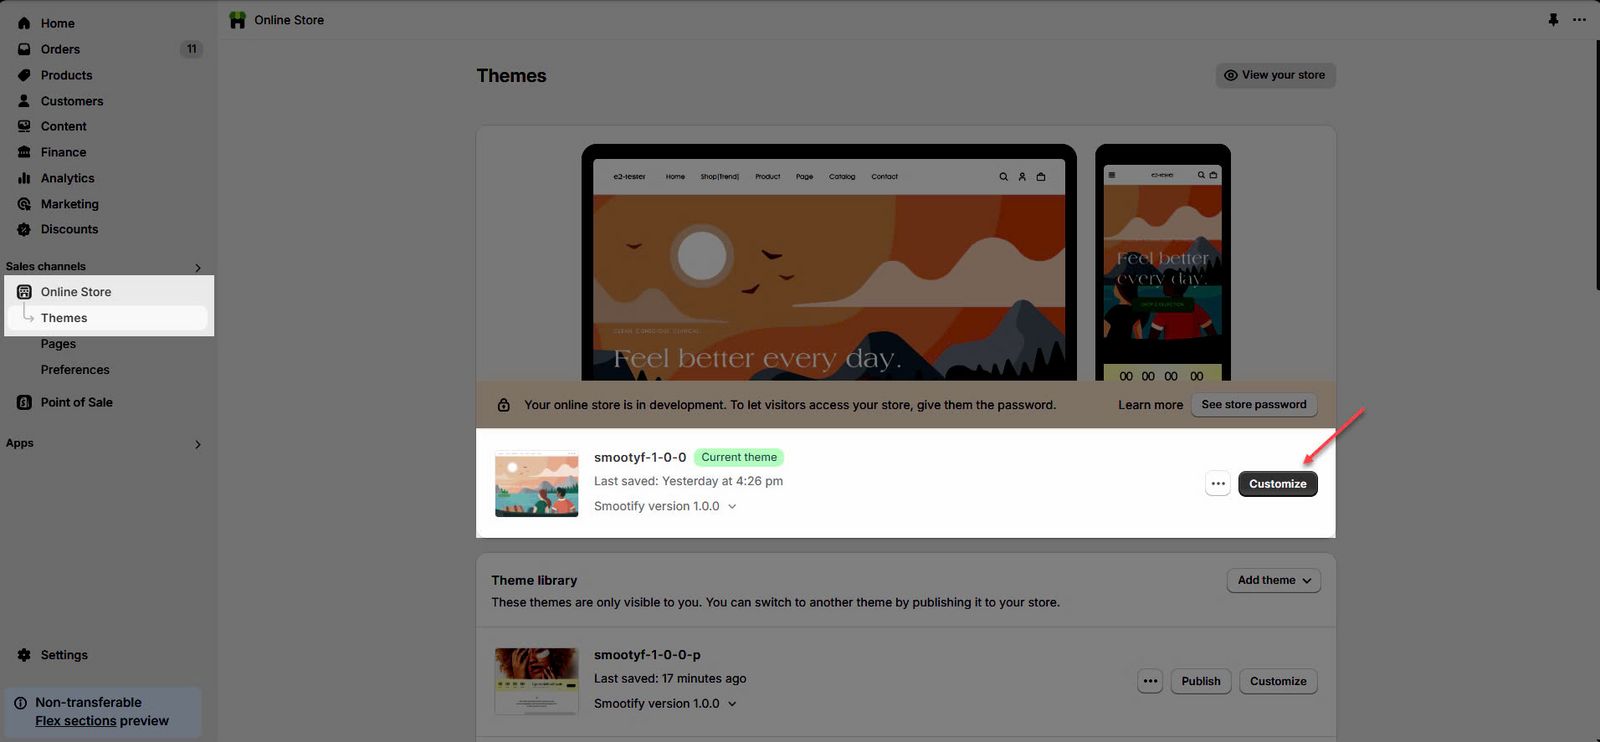
Task: Click the Point of Sale icon
Action: 24,402
